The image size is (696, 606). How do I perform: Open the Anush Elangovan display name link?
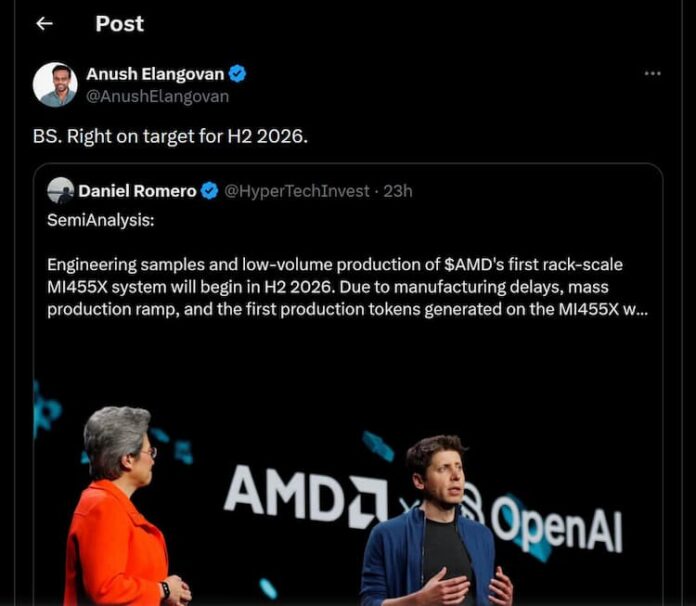154,74
